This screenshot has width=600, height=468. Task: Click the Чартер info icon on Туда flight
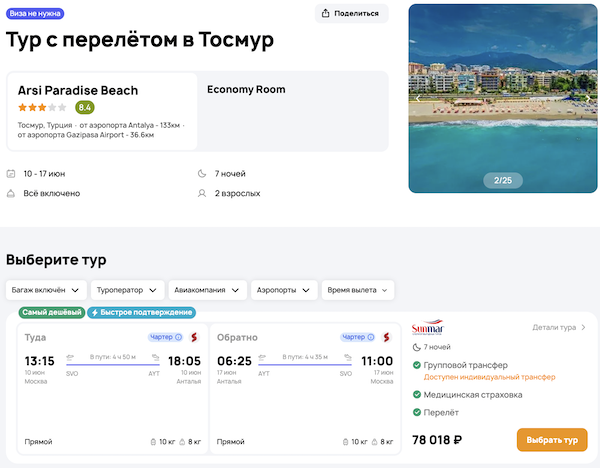pyautogui.click(x=178, y=337)
